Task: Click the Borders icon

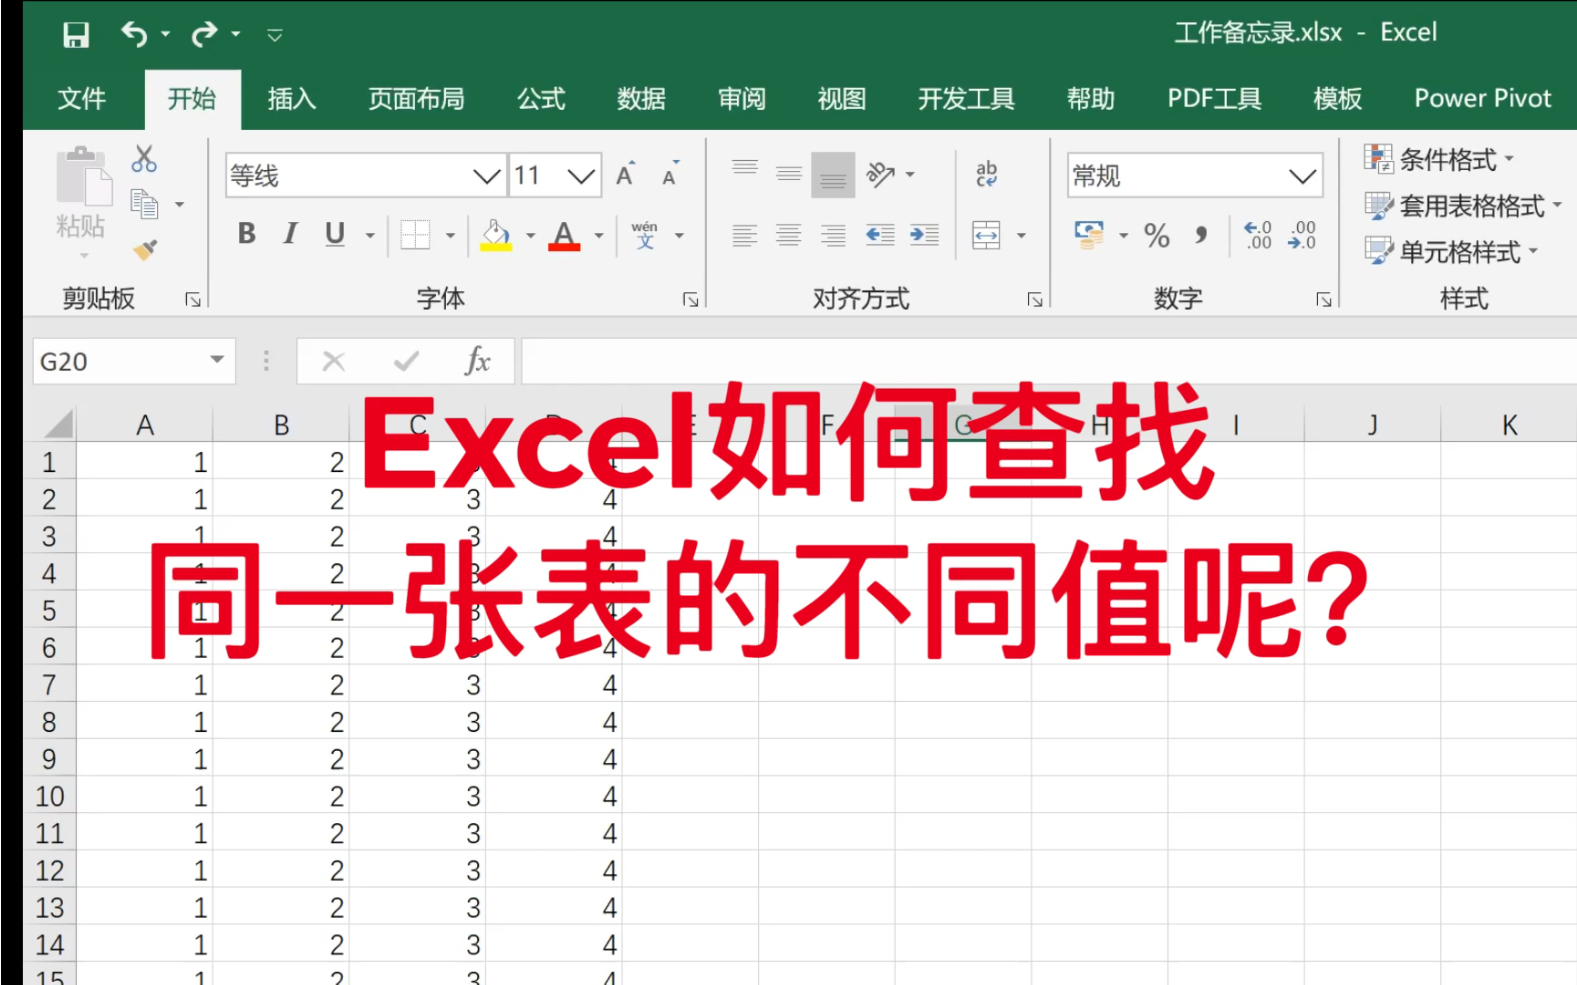Action: coord(415,235)
